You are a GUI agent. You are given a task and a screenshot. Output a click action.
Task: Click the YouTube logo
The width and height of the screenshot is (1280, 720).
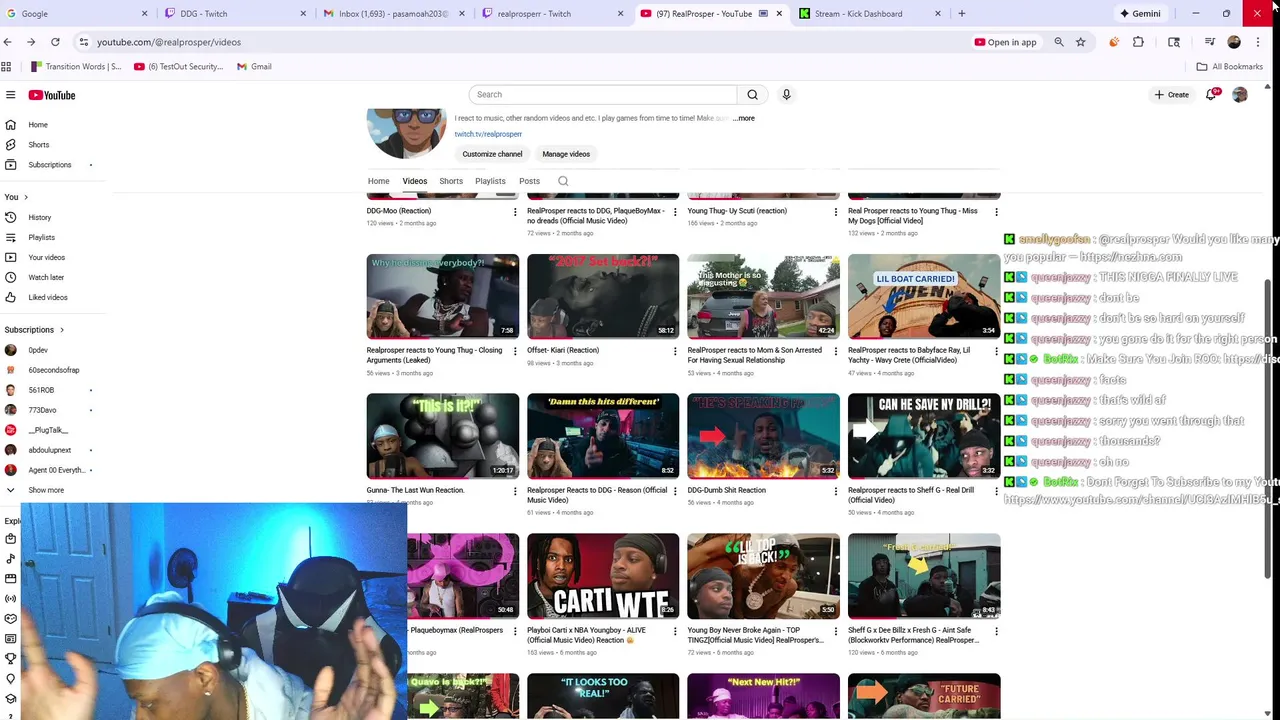(x=52, y=95)
